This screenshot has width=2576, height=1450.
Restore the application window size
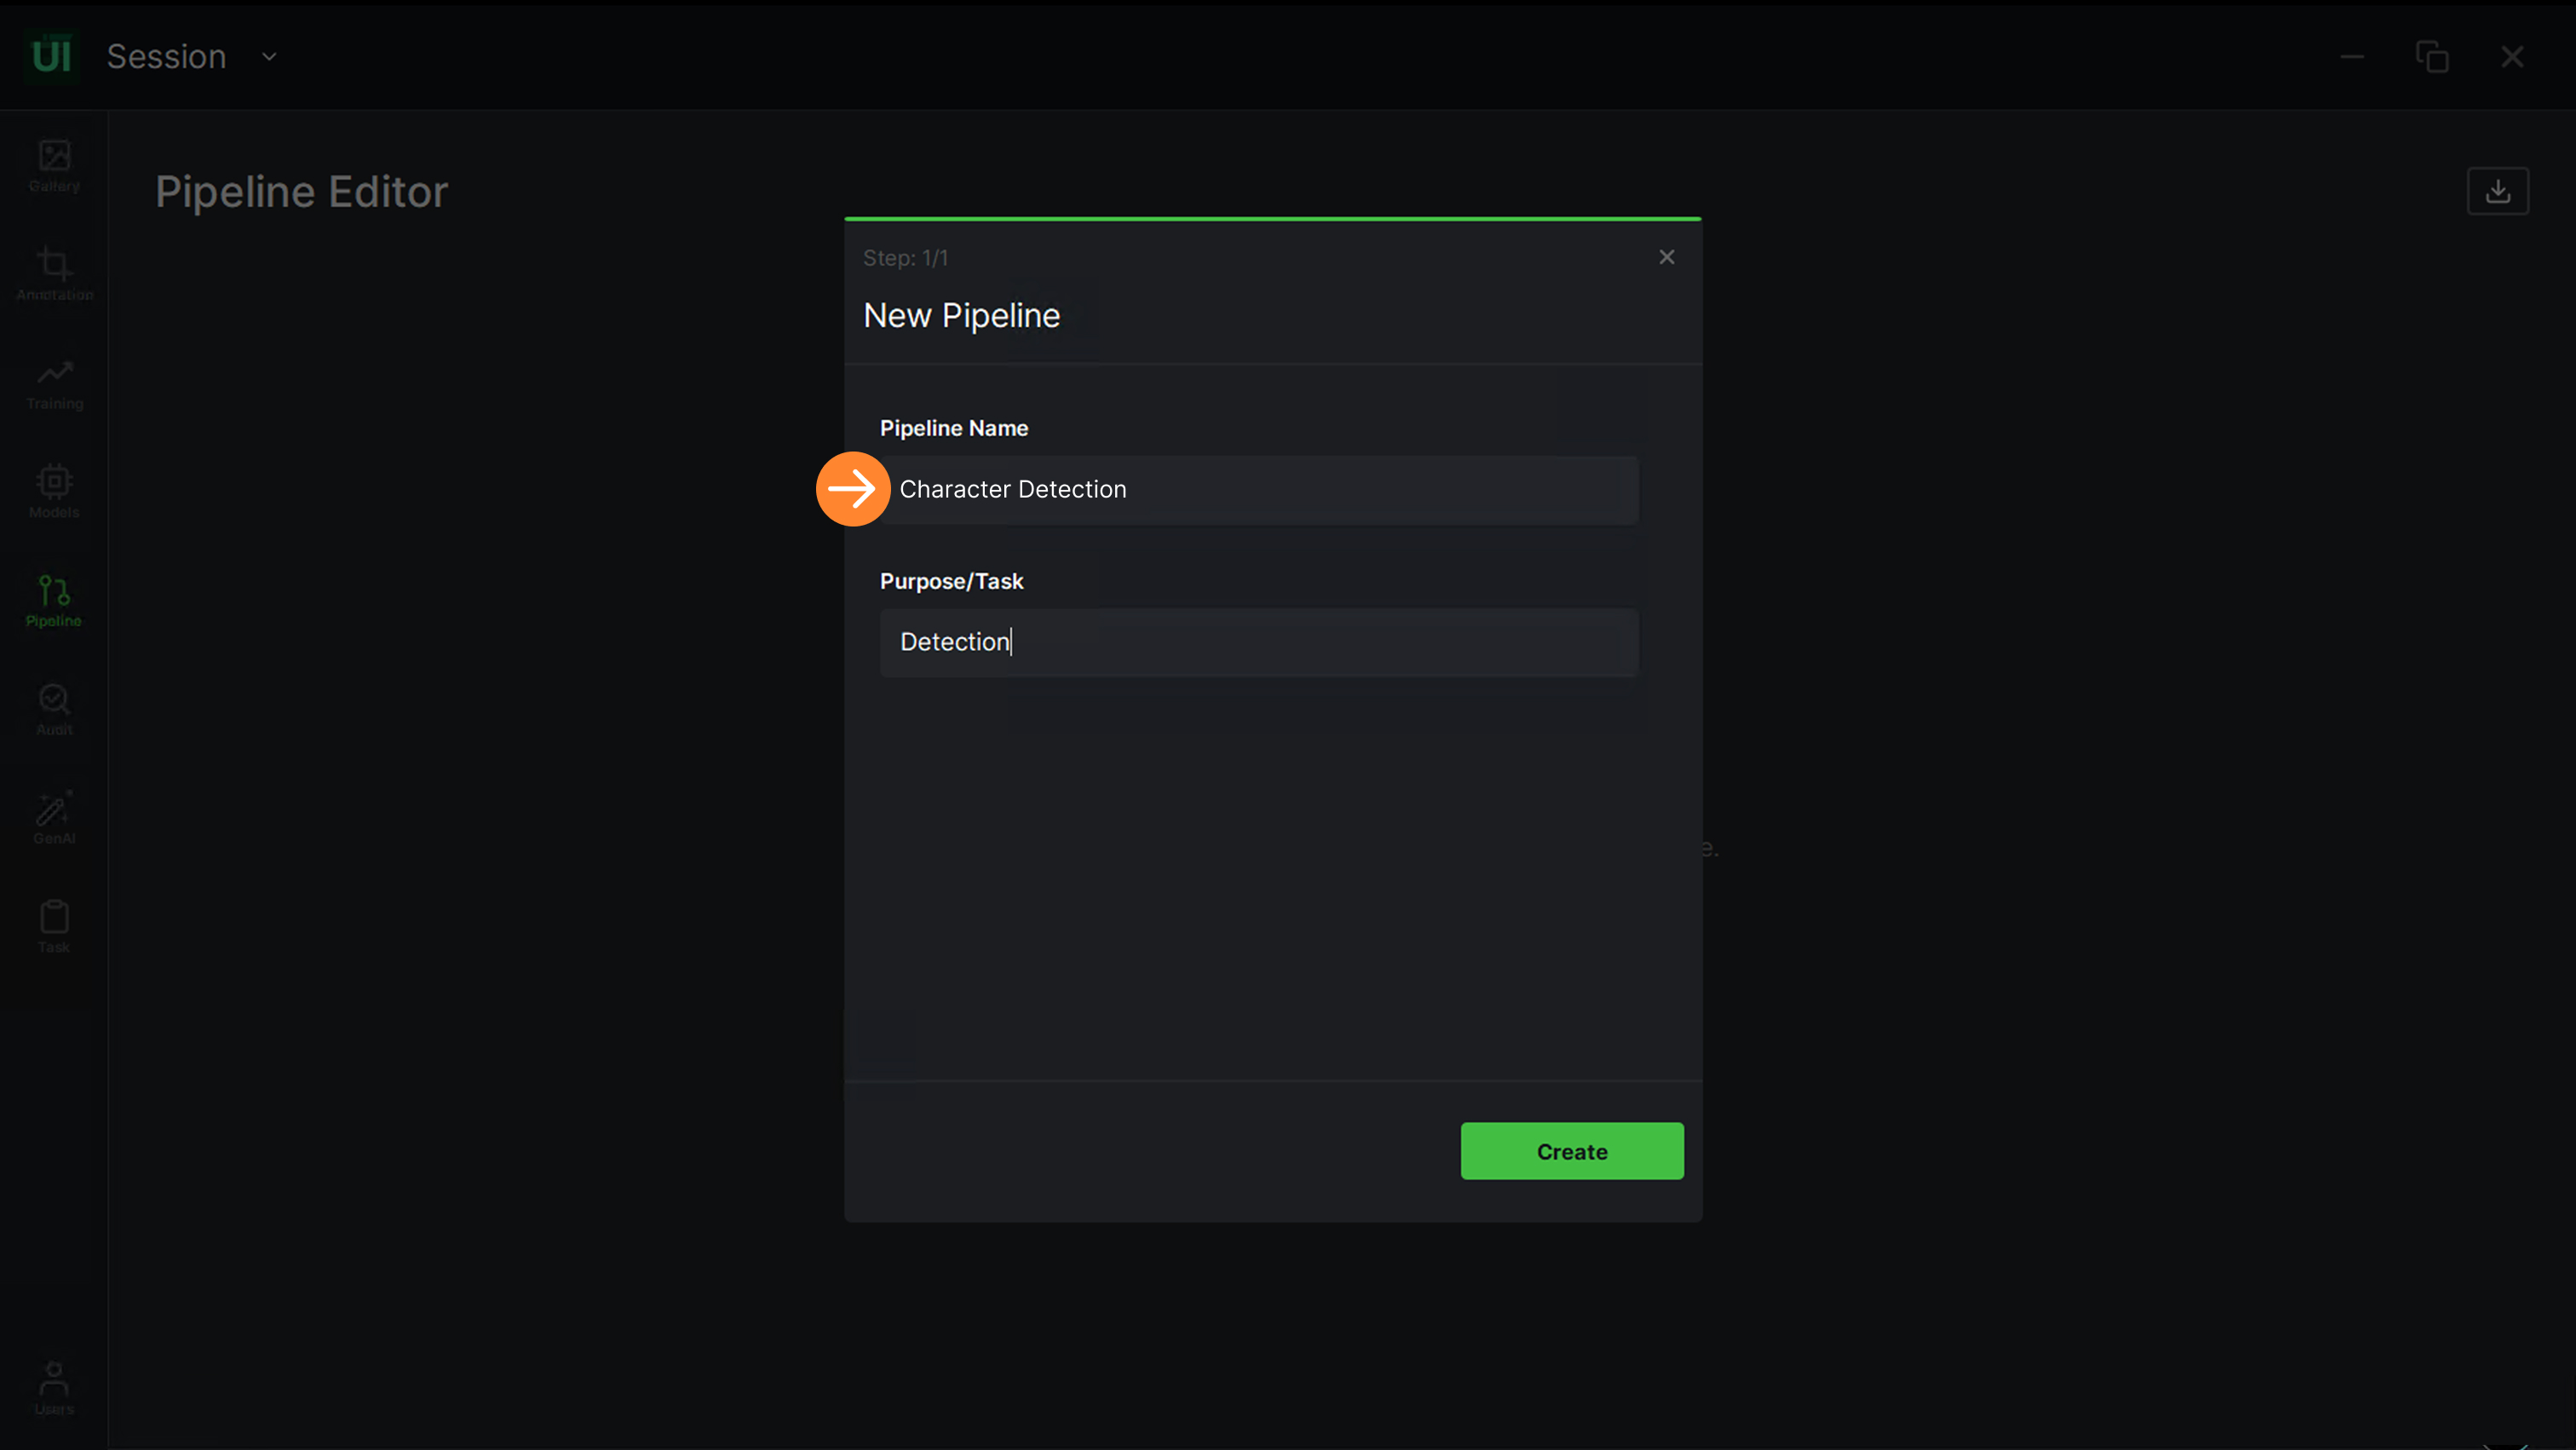(2432, 57)
